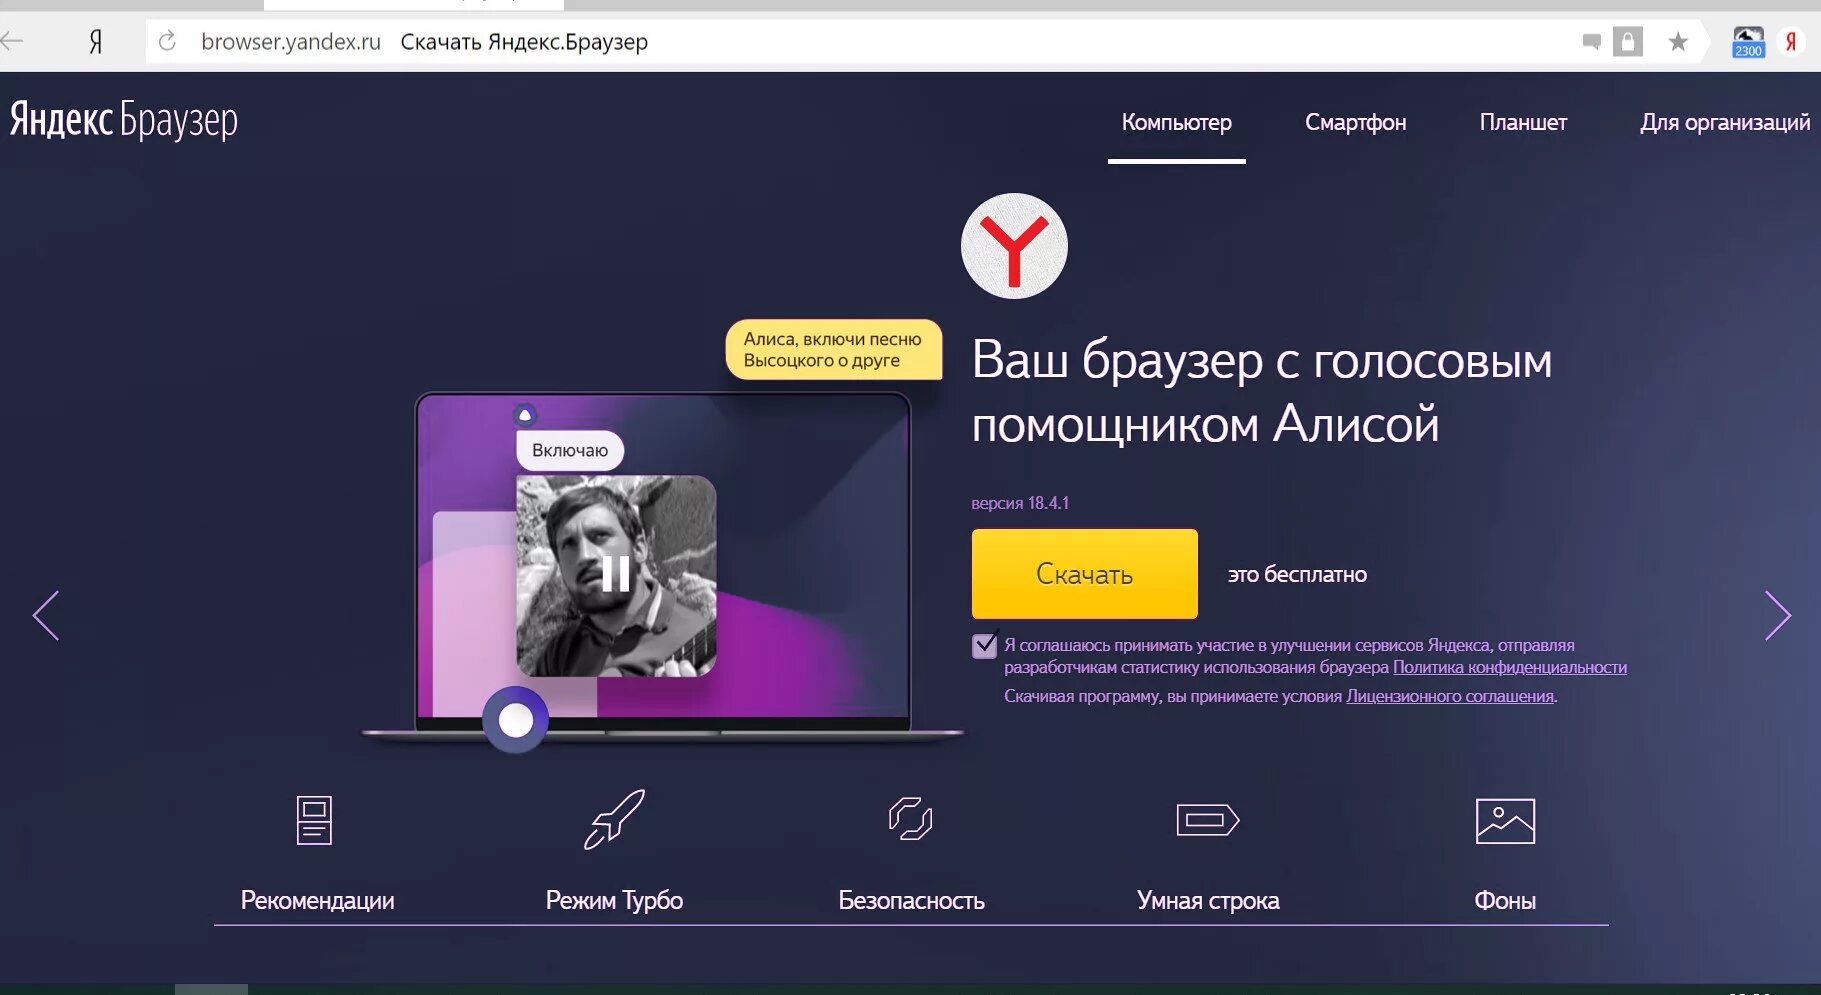This screenshot has width=1821, height=995.
Task: Open the Yandex home 'Я' button in toolbar
Action: (x=96, y=42)
